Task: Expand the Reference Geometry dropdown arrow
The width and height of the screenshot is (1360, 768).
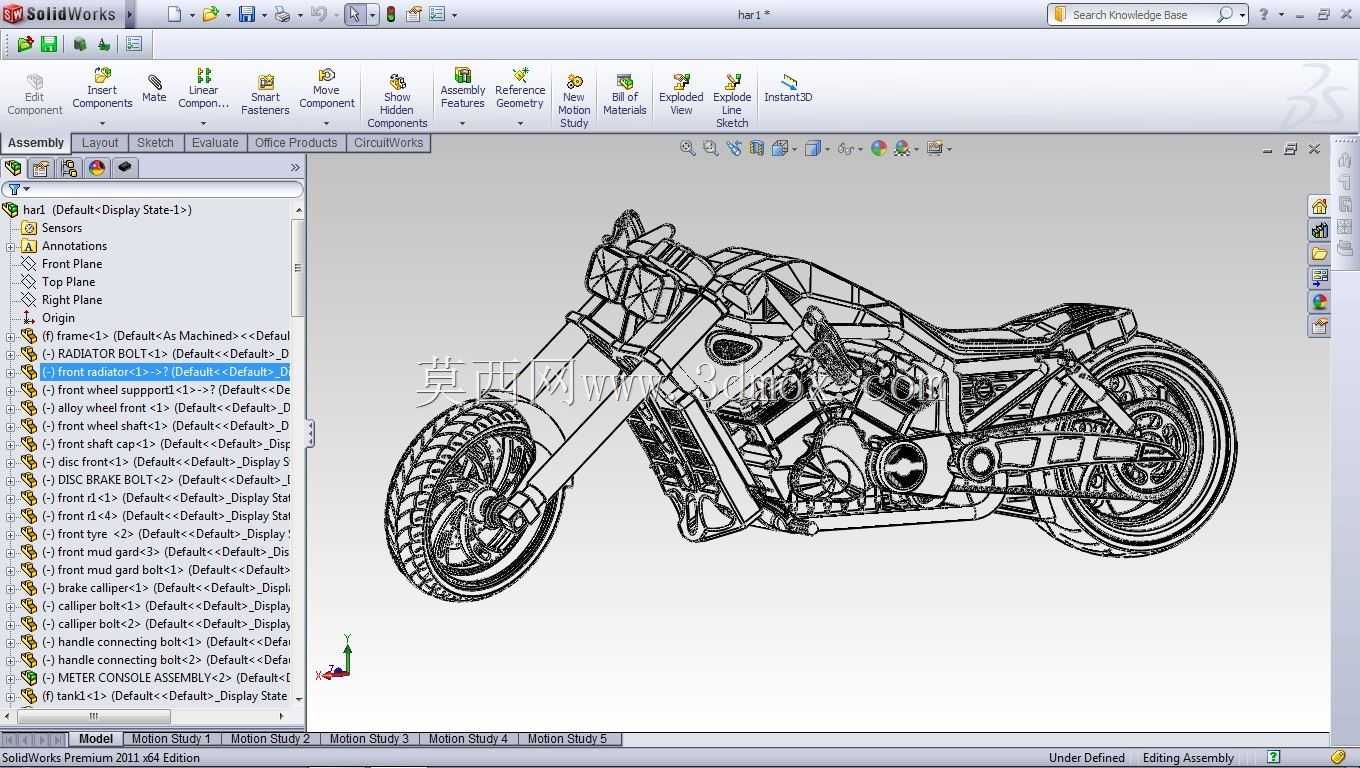Action: tap(520, 124)
